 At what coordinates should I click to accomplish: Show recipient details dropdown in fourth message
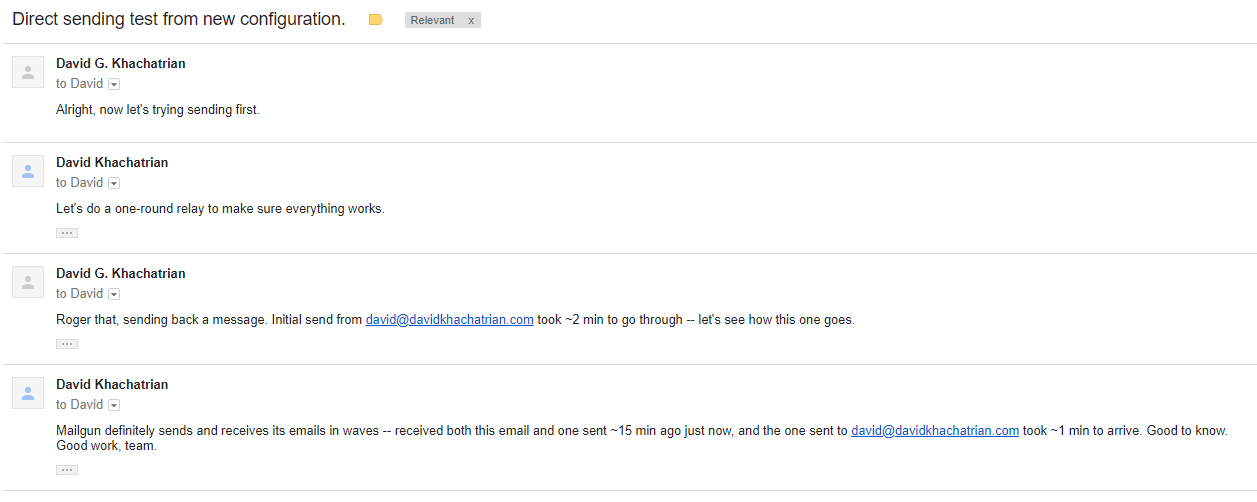(x=114, y=405)
